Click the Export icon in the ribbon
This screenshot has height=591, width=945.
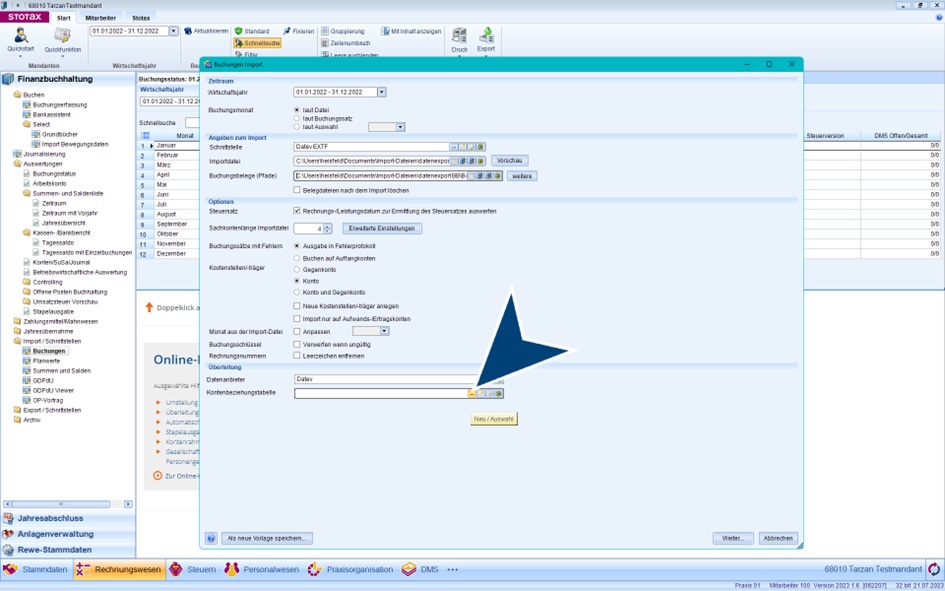click(486, 38)
